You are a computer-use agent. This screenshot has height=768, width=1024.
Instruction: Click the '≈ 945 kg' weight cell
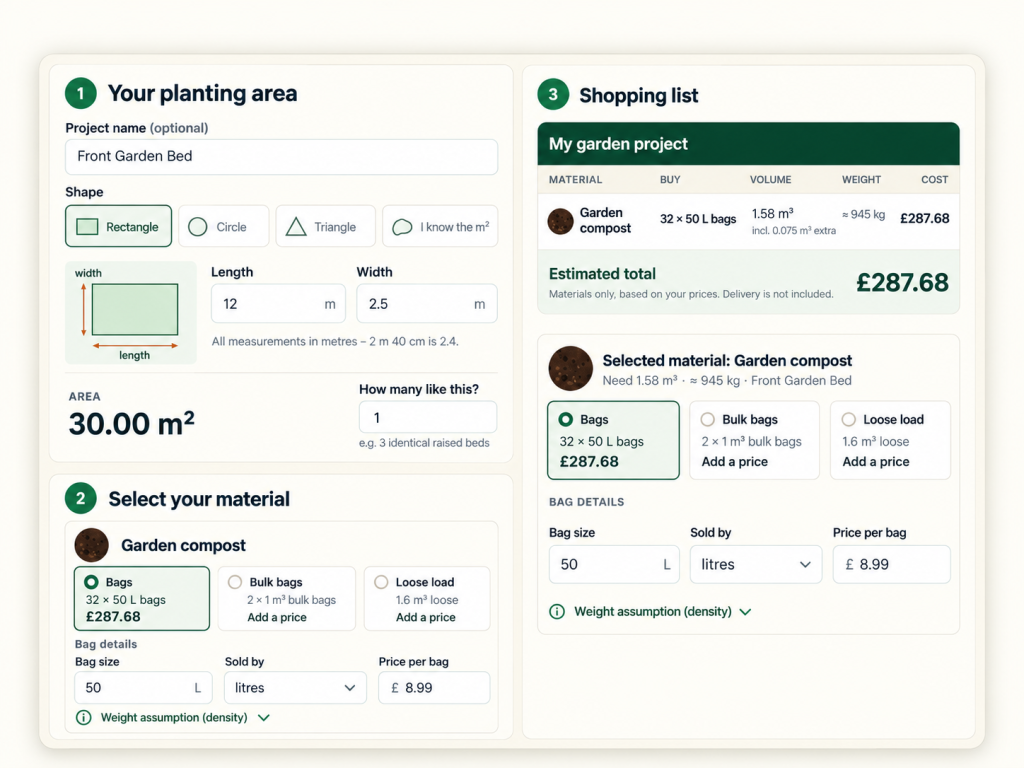pyautogui.click(x=863, y=214)
